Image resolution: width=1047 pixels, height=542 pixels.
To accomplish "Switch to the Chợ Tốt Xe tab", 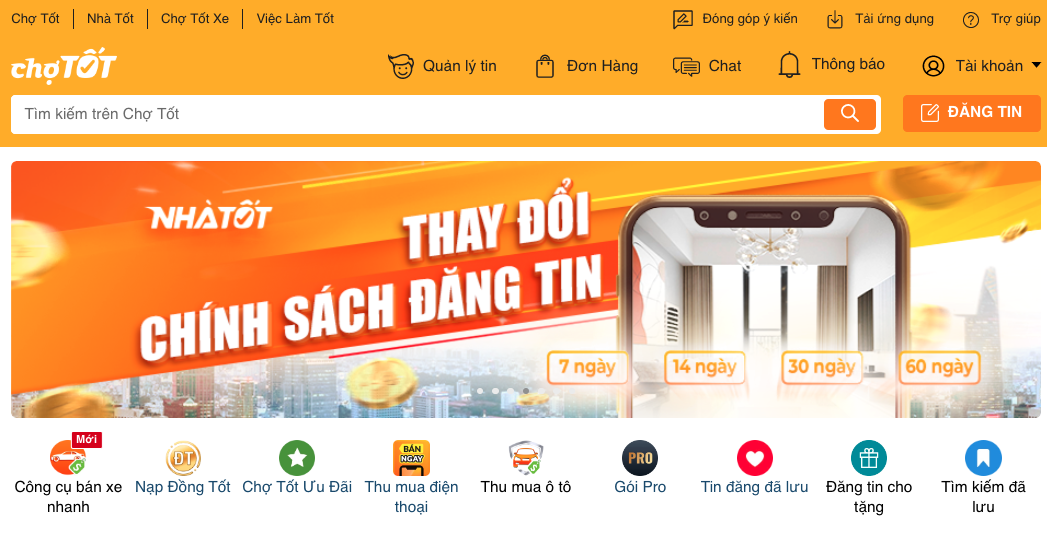I will tap(195, 19).
